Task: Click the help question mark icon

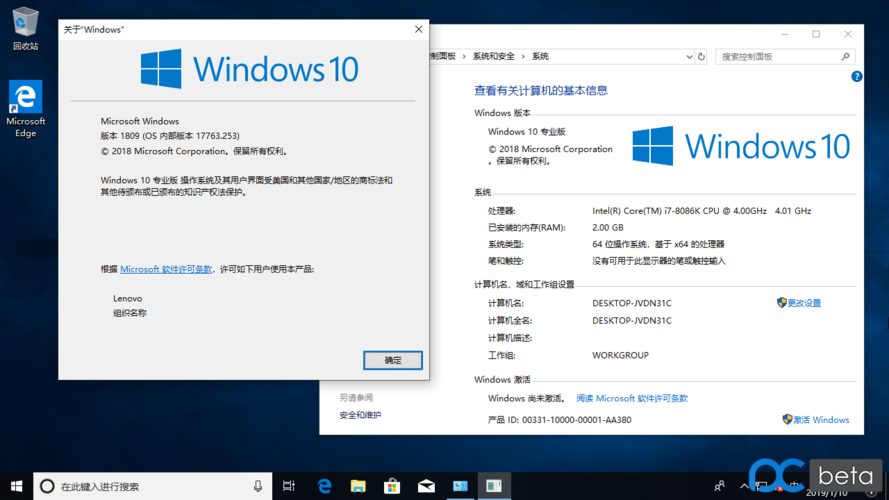Action: click(857, 77)
